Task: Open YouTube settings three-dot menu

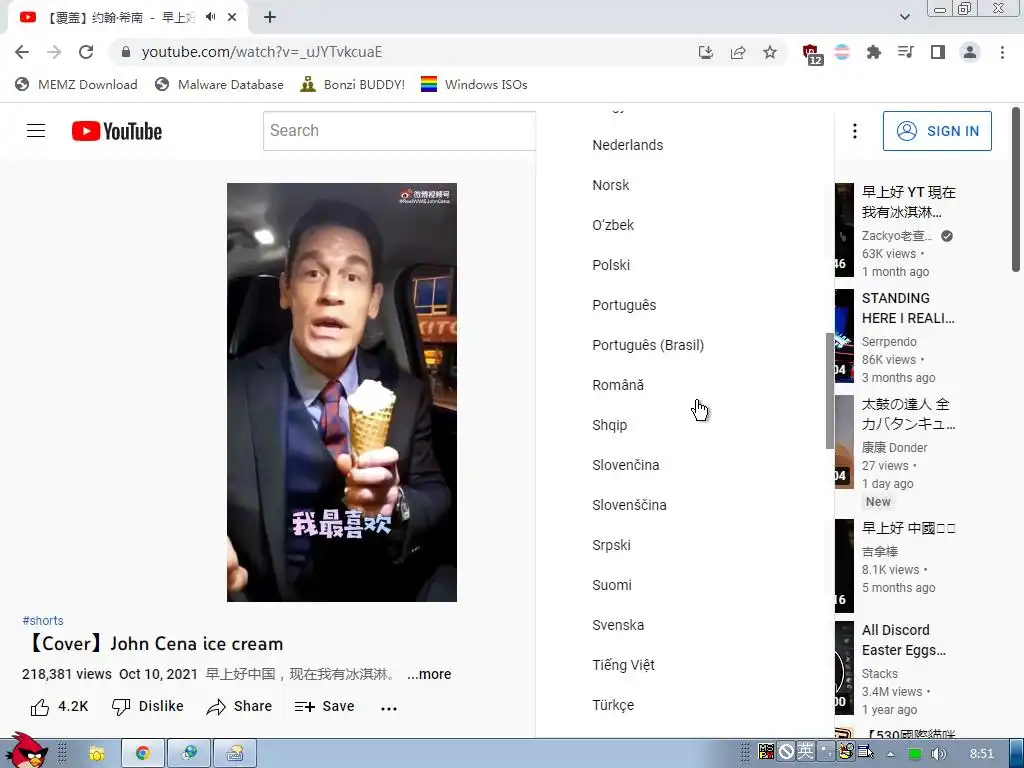Action: (x=854, y=131)
